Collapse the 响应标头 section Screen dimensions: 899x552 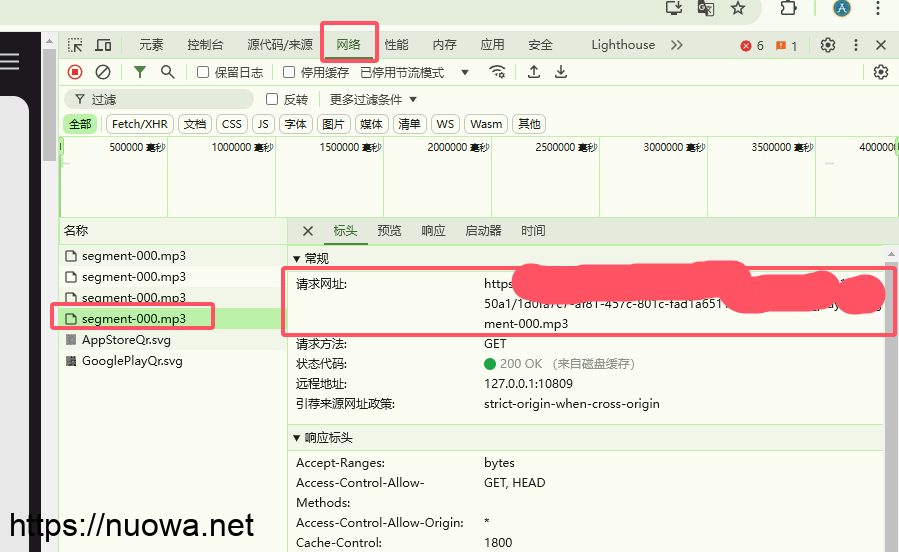coord(297,438)
